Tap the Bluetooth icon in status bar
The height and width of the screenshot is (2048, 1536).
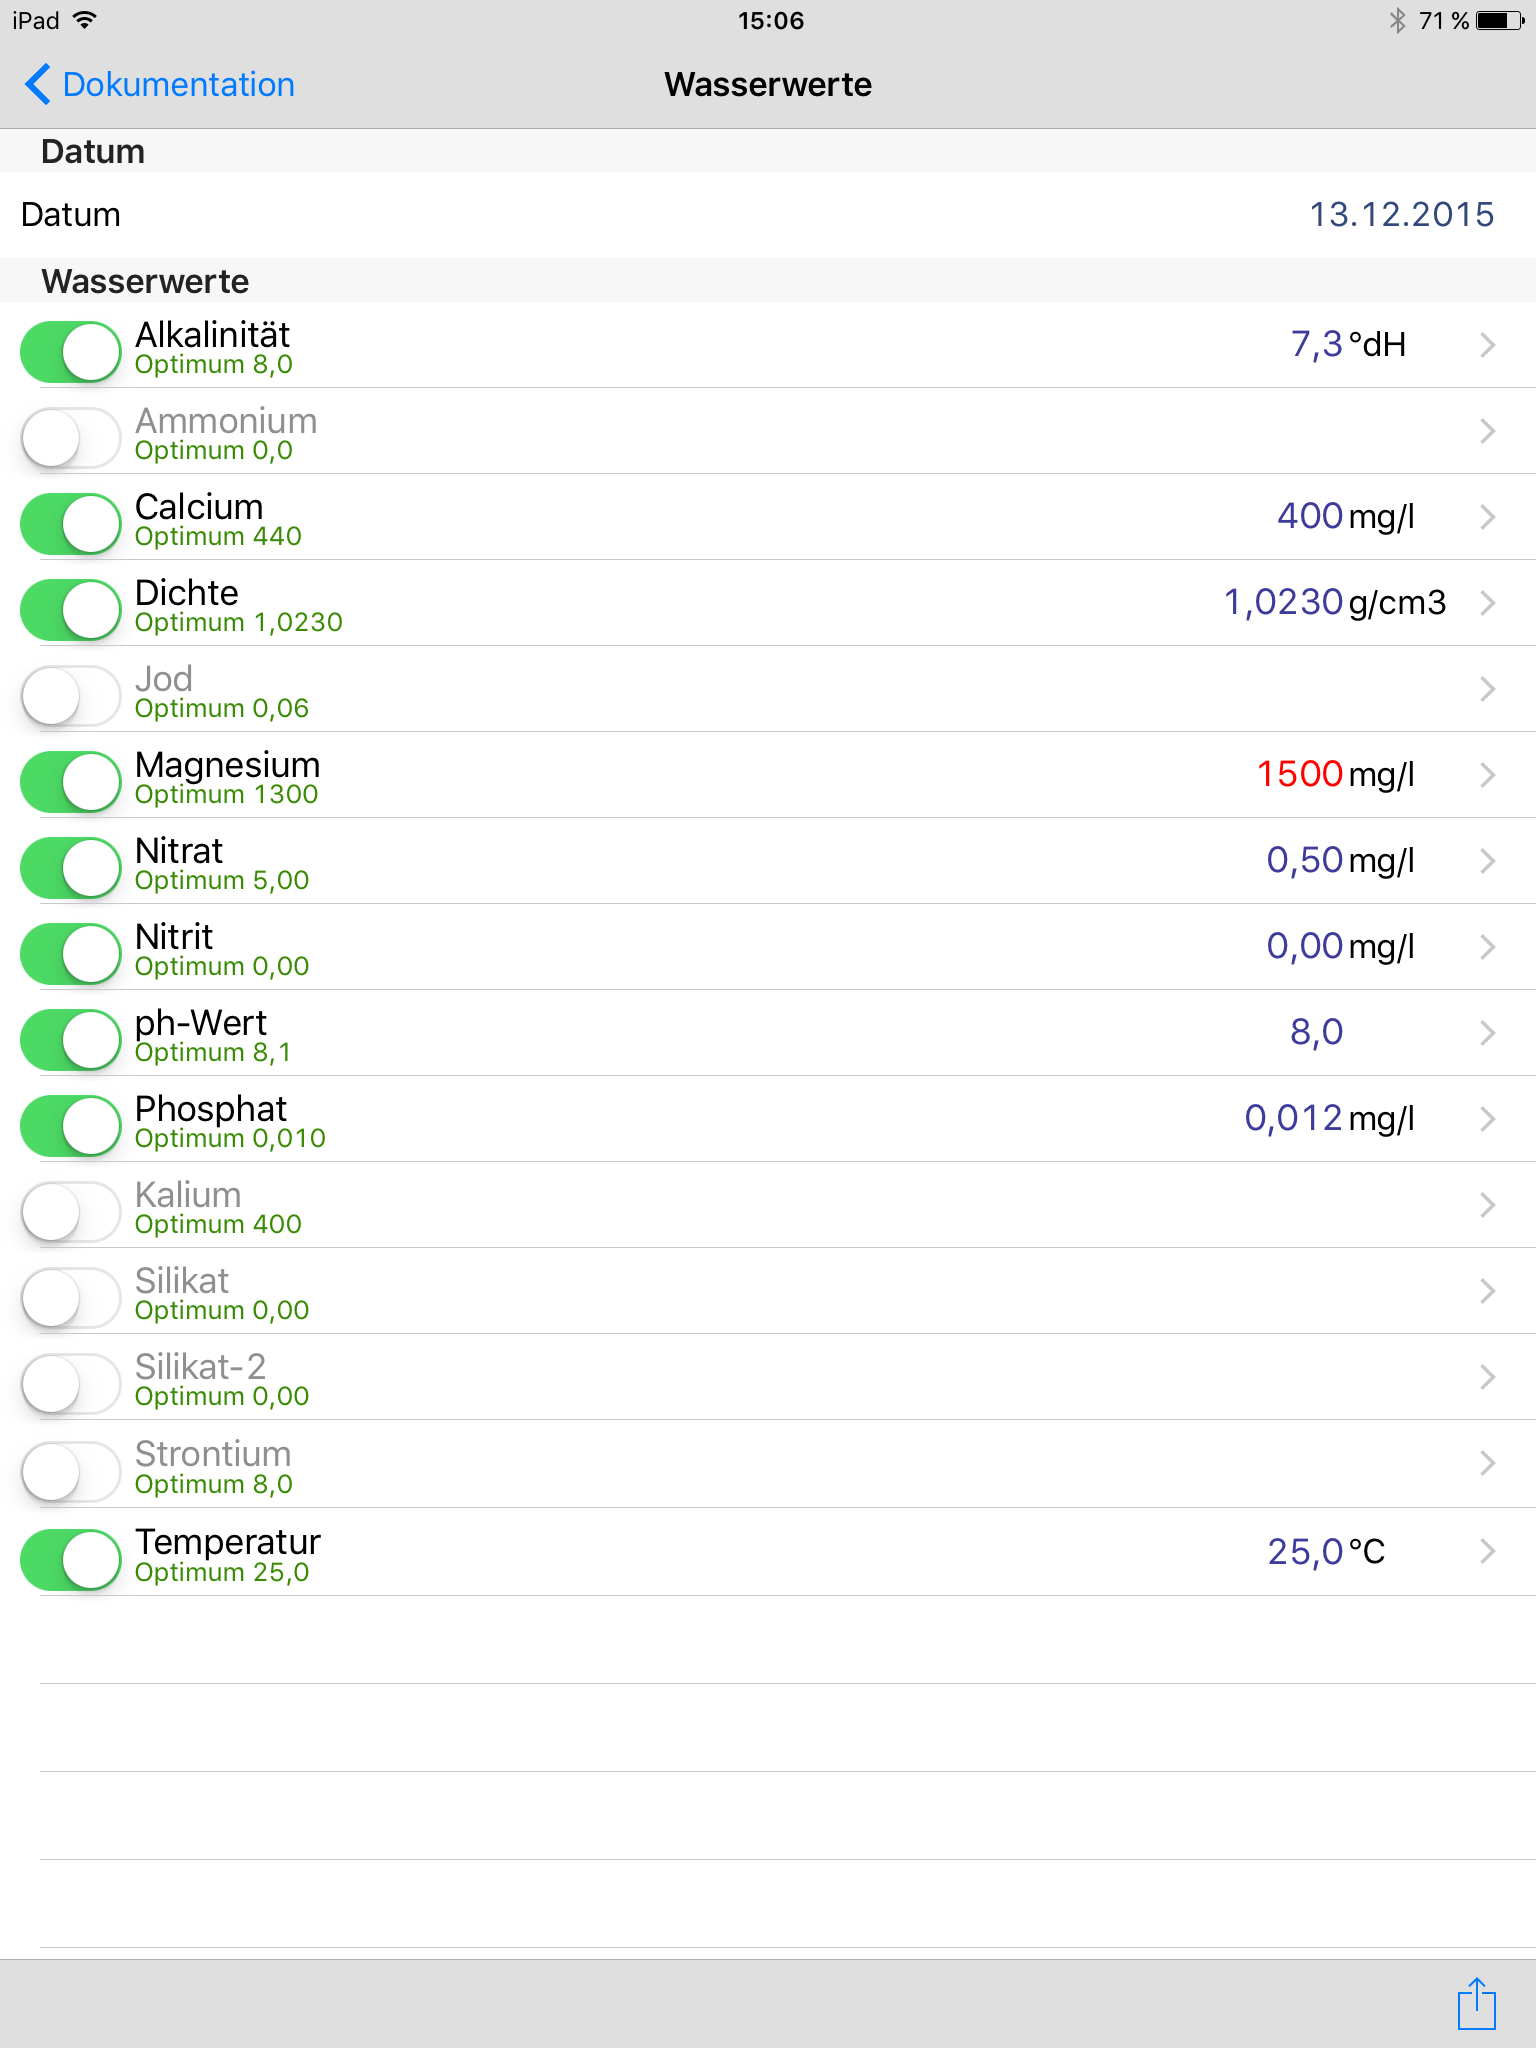point(1397,21)
